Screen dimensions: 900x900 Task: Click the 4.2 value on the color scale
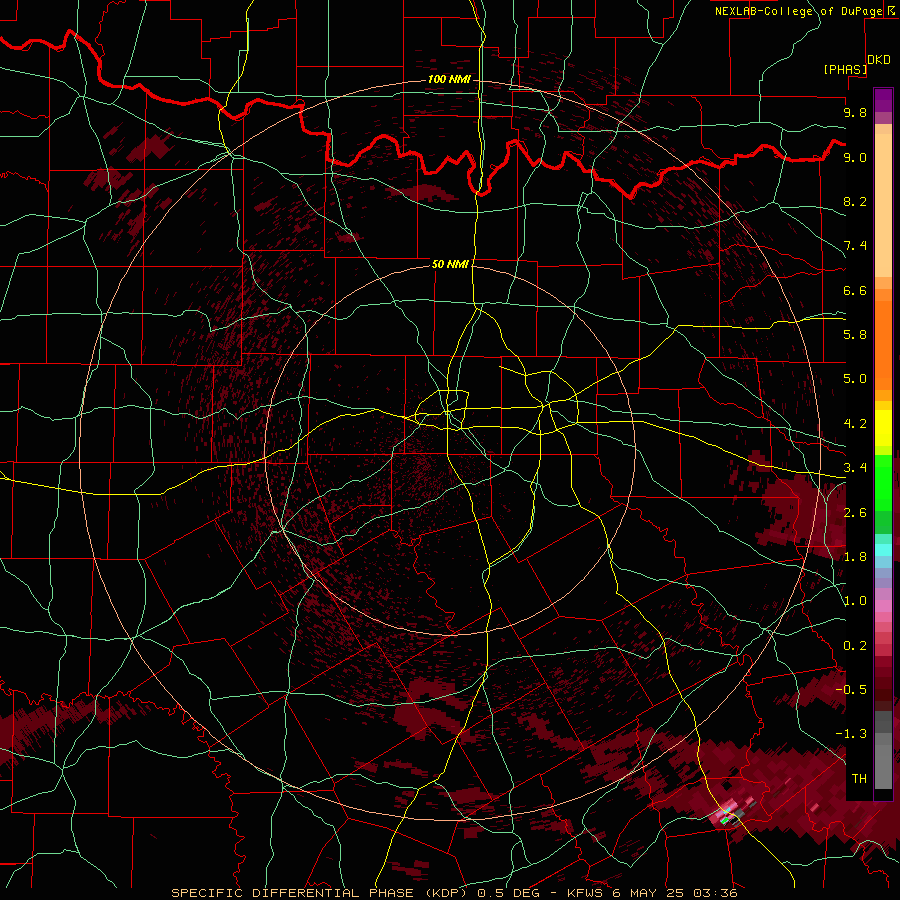coord(855,424)
